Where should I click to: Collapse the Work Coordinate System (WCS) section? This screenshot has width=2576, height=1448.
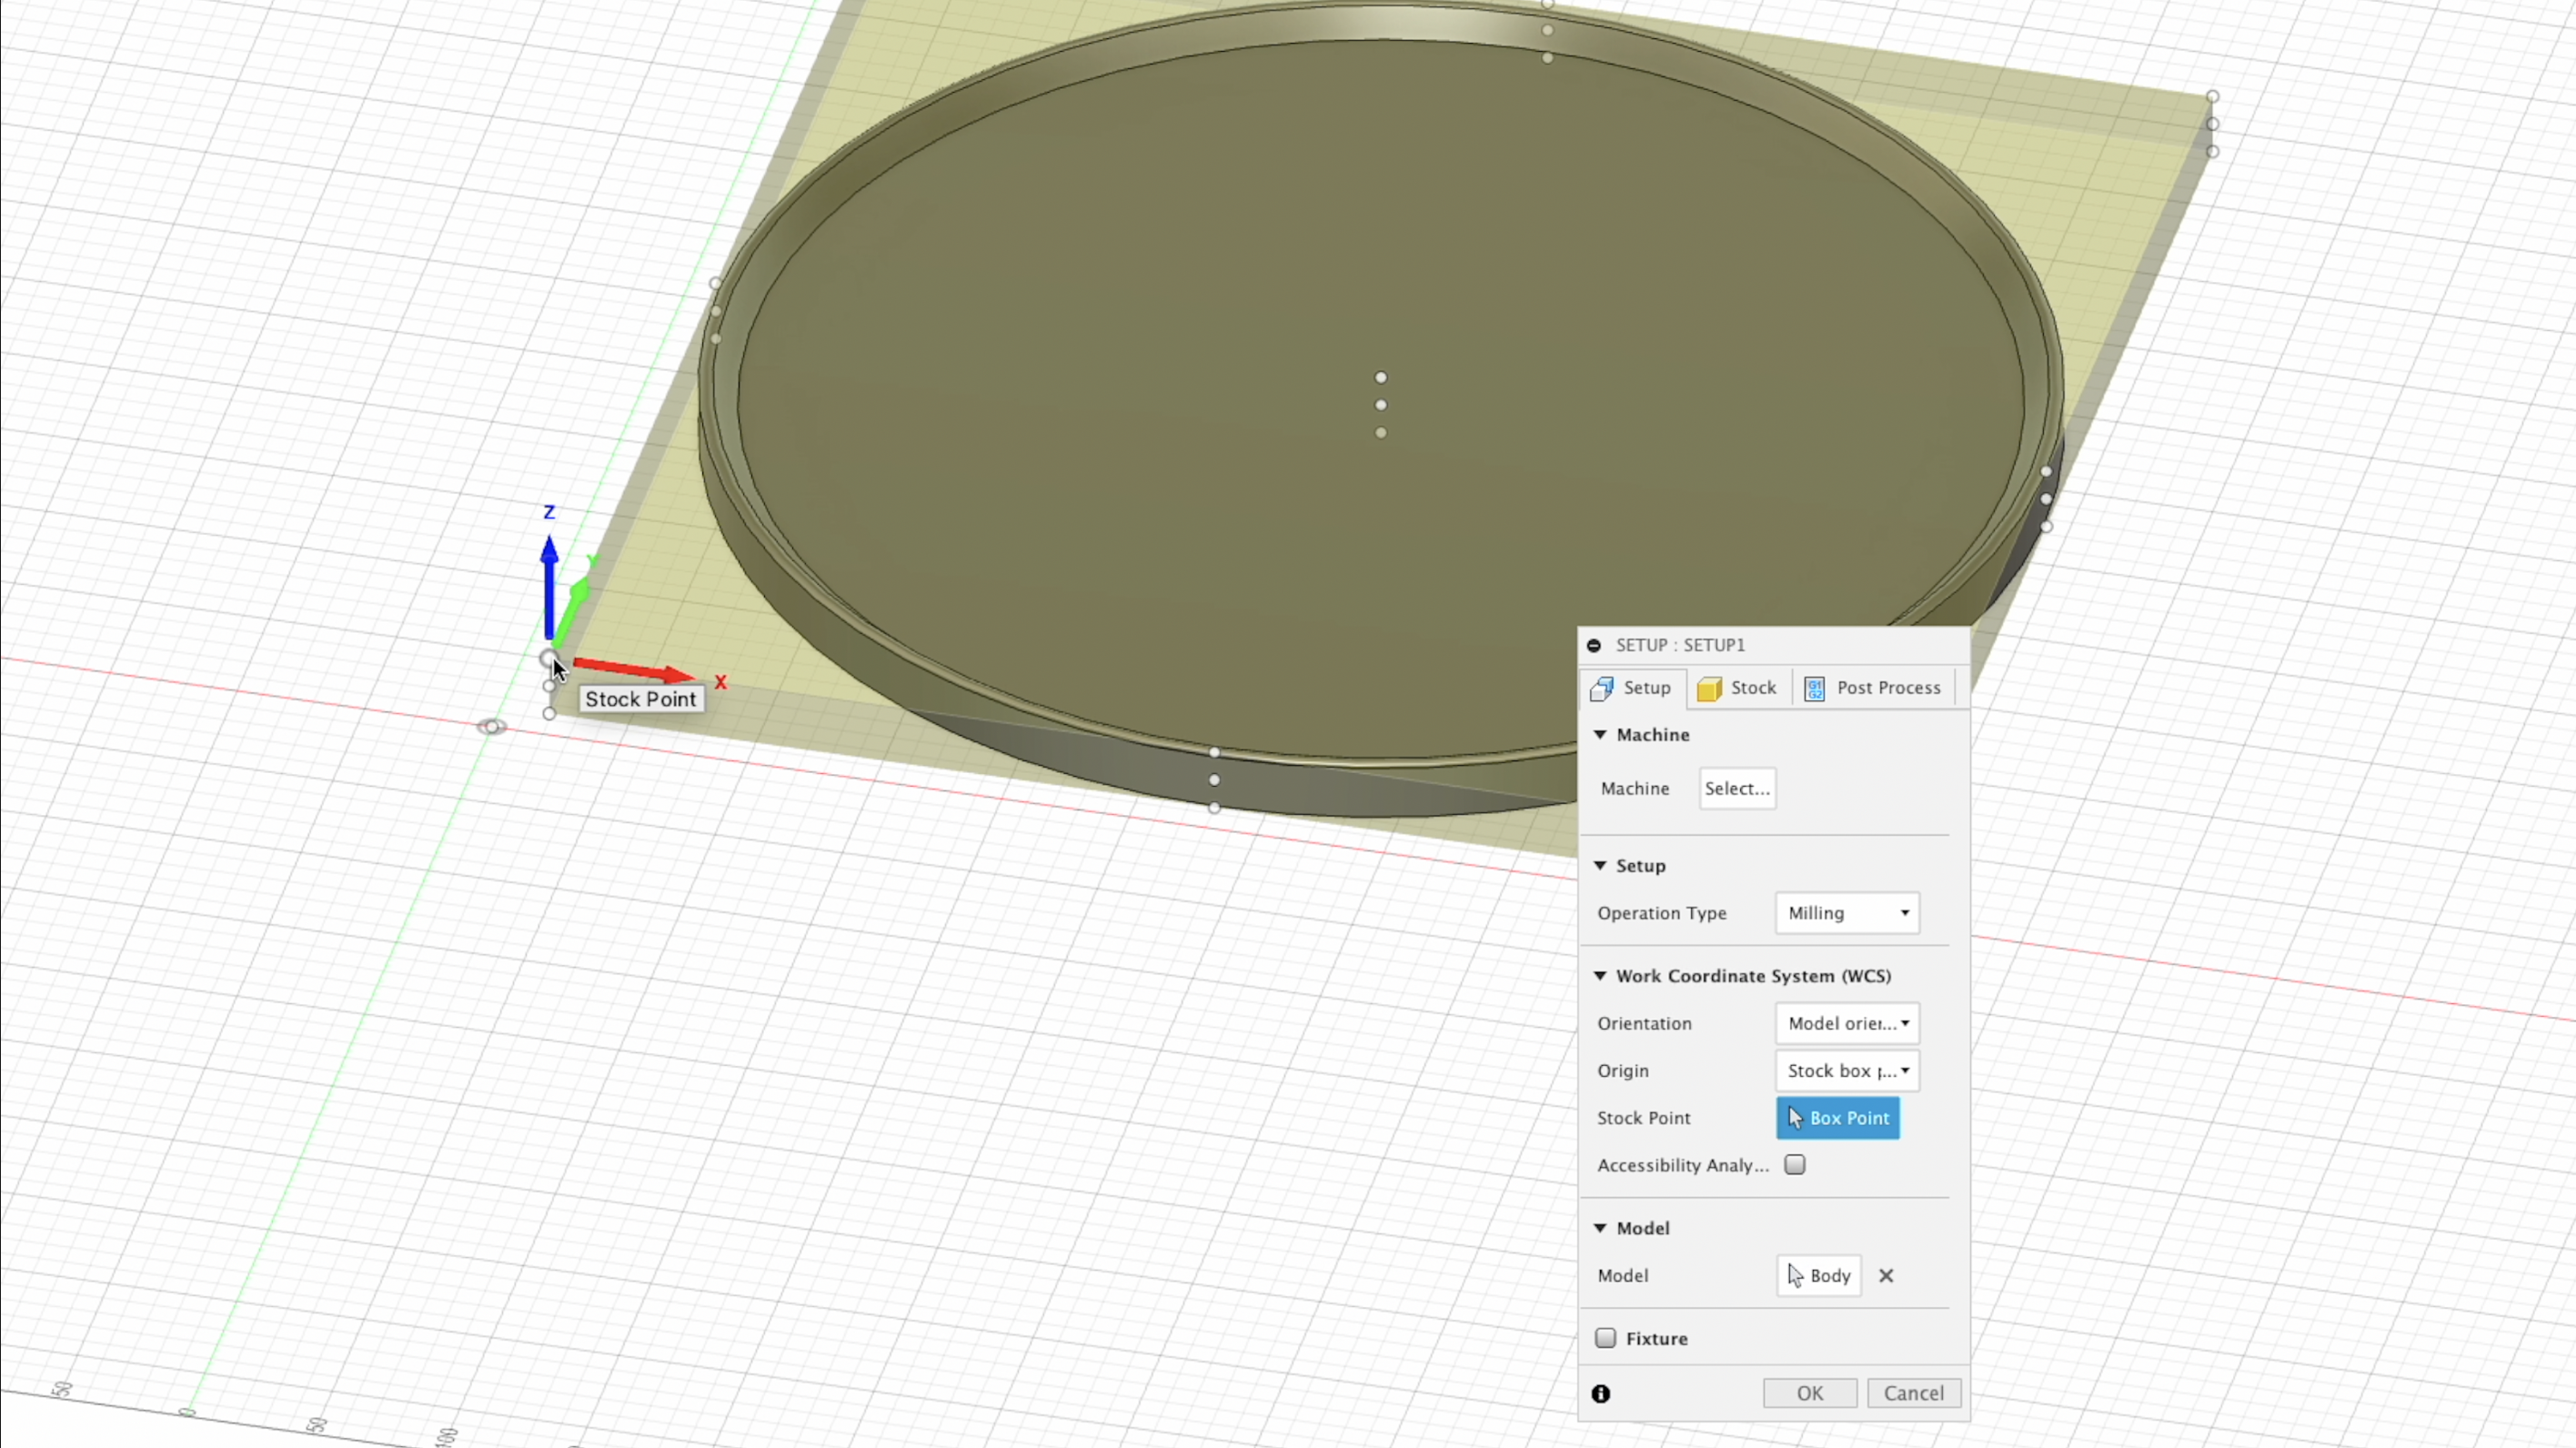1600,976
